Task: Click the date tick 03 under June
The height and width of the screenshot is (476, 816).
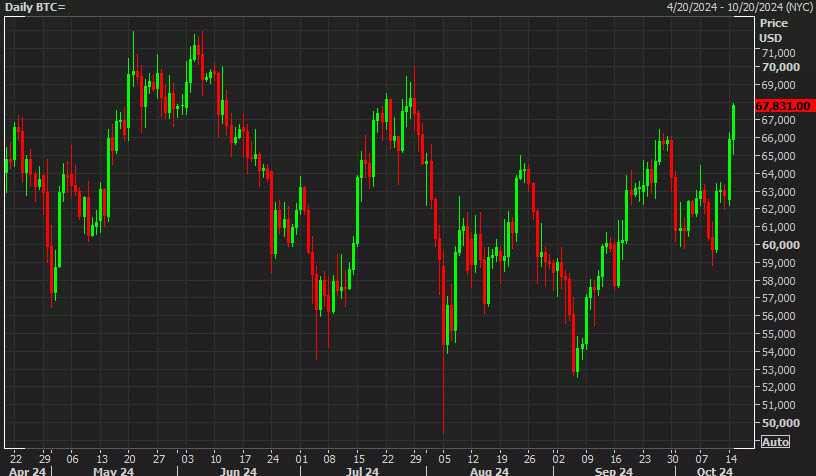Action: pos(187,459)
